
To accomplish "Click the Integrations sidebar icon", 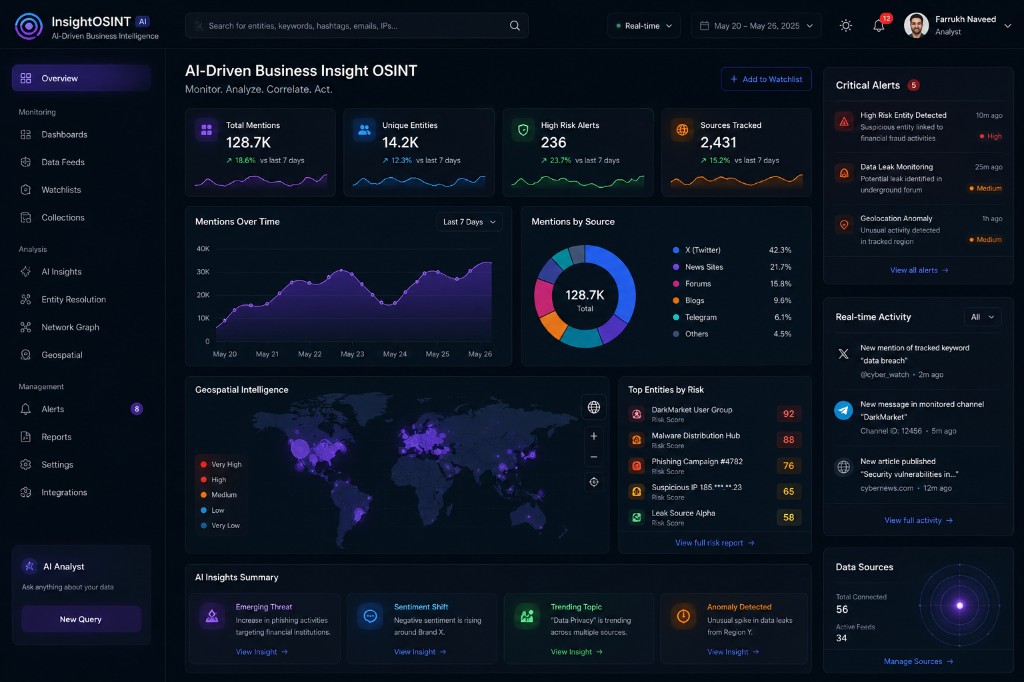I will pos(25,493).
